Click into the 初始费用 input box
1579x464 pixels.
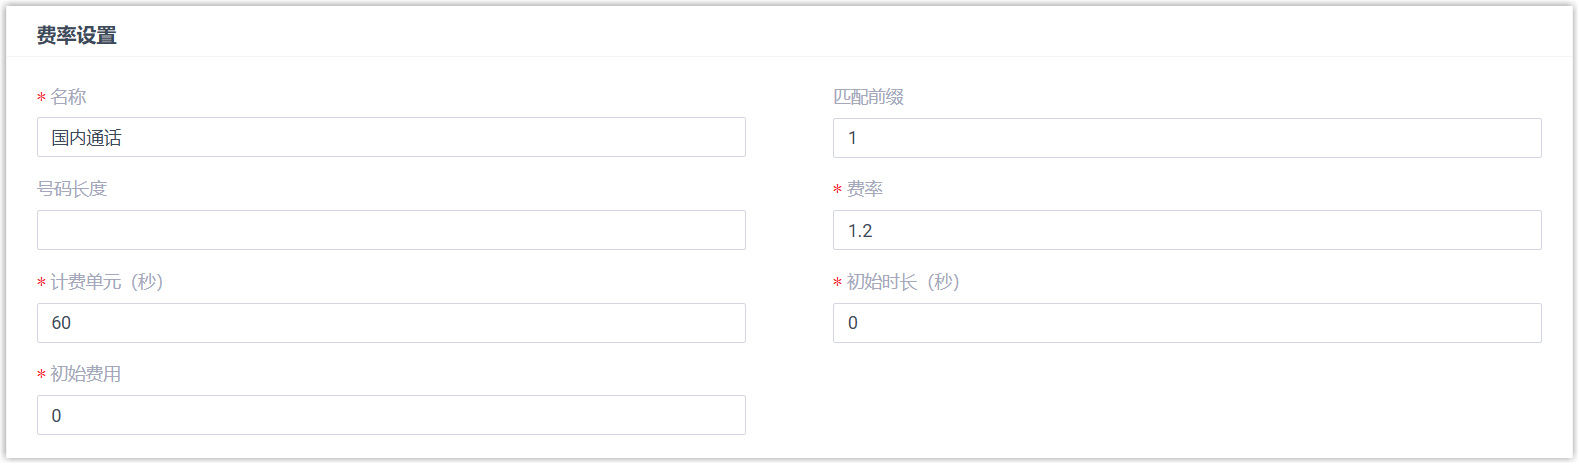tap(391, 415)
